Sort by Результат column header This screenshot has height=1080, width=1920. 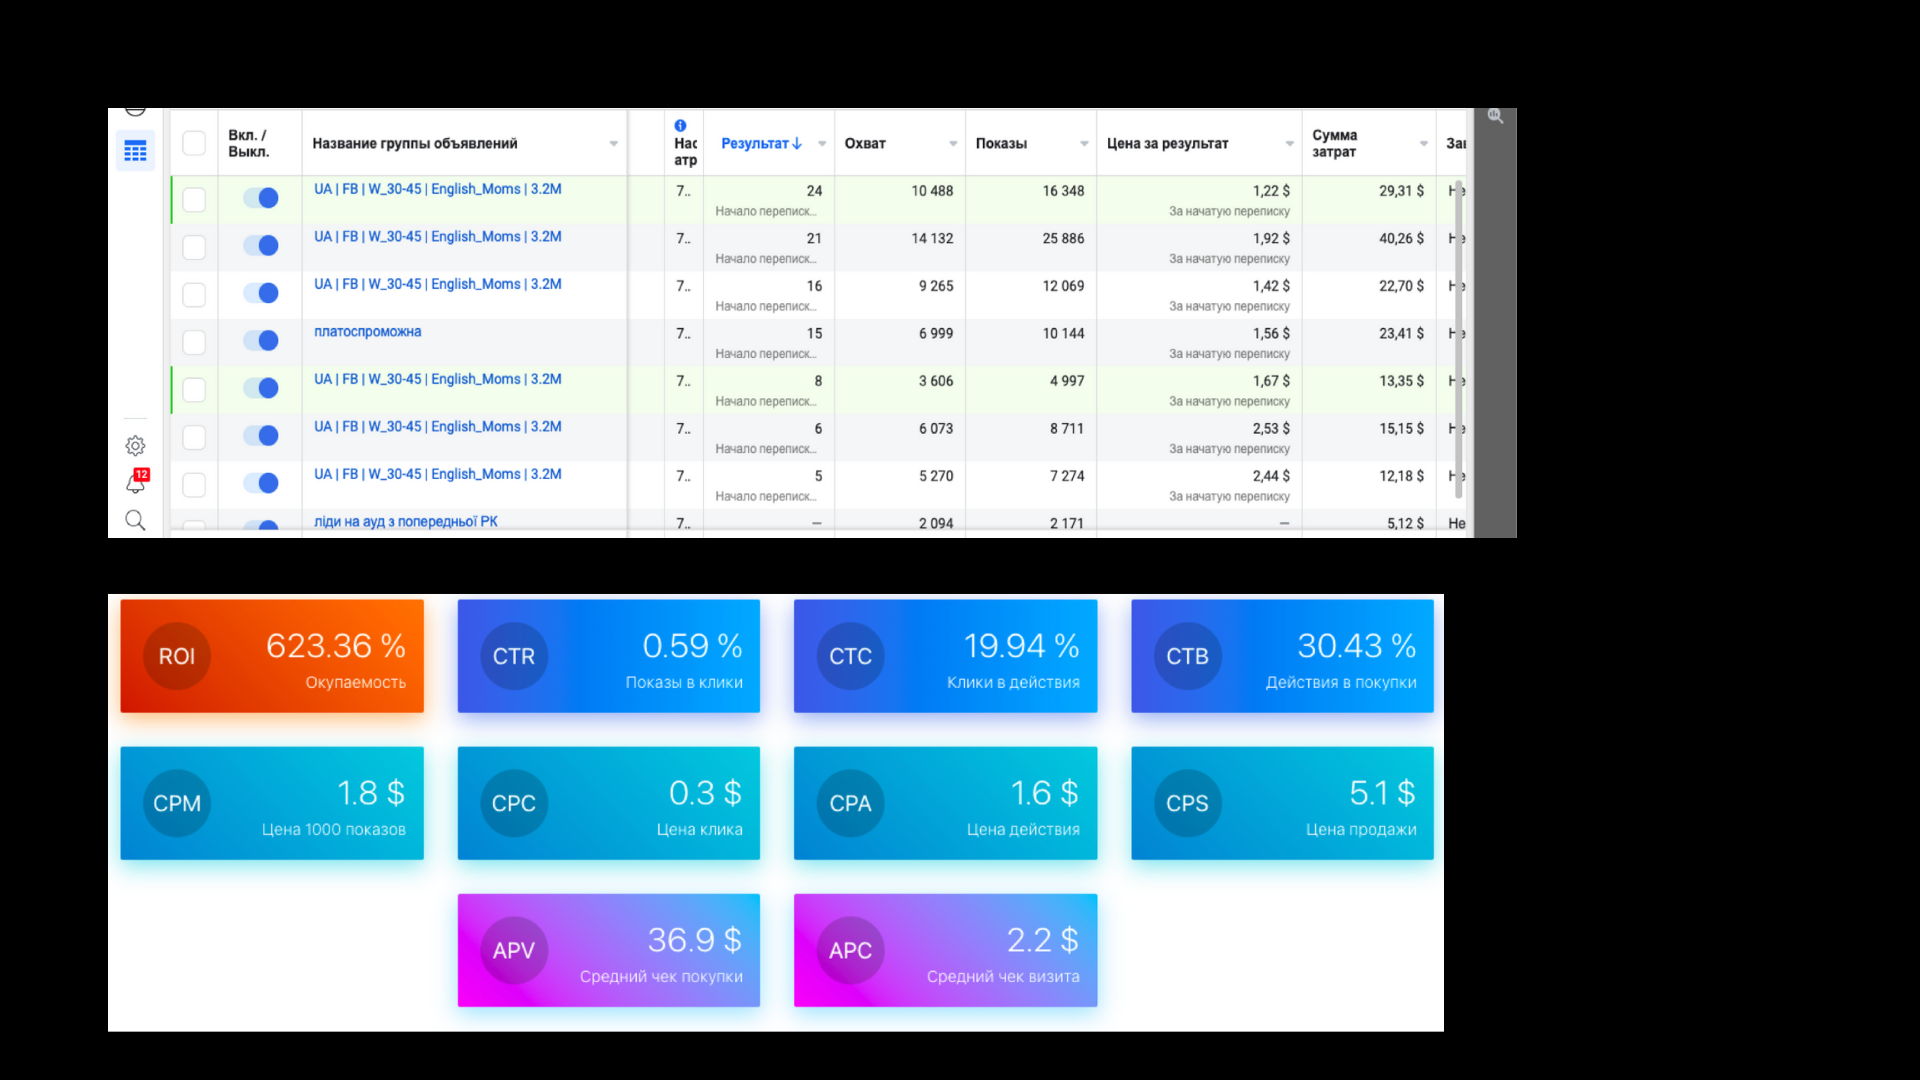pyautogui.click(x=761, y=144)
